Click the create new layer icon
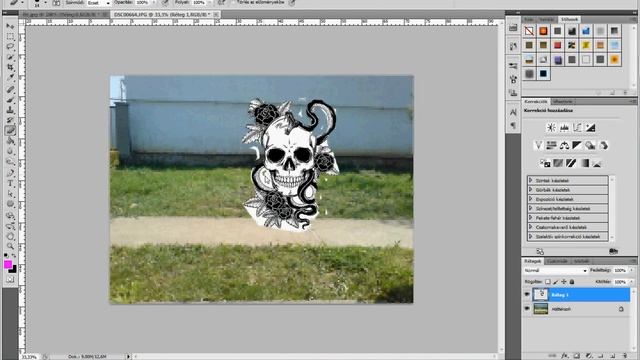This screenshot has width=640, height=360. pos(613,356)
